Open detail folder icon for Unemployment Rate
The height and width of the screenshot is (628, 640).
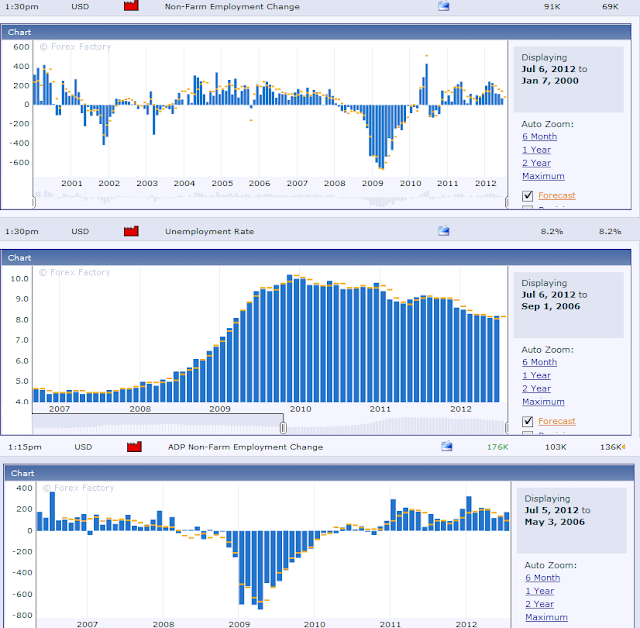pyautogui.click(x=444, y=231)
